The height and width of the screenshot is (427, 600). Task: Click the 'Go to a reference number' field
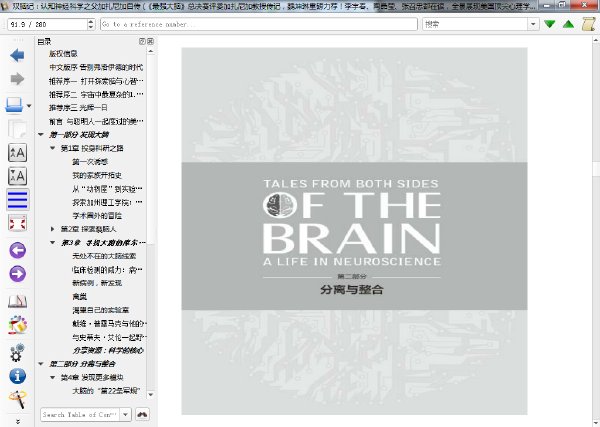click(x=259, y=24)
